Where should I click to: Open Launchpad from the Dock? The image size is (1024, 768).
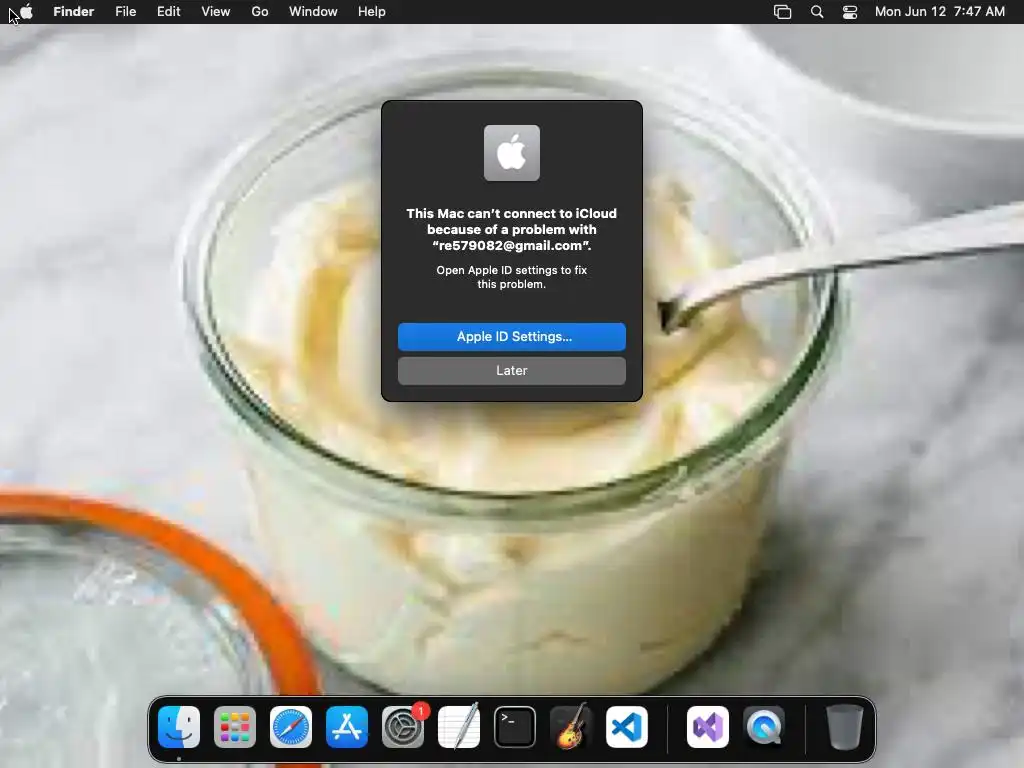[x=234, y=727]
